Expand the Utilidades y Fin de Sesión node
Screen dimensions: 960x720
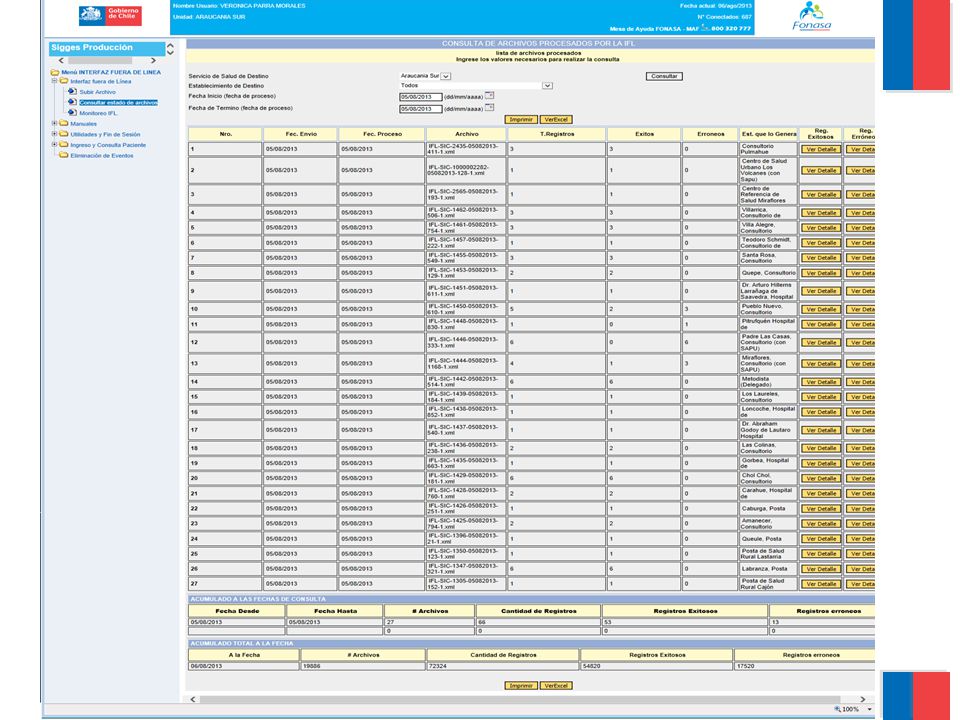[54, 134]
